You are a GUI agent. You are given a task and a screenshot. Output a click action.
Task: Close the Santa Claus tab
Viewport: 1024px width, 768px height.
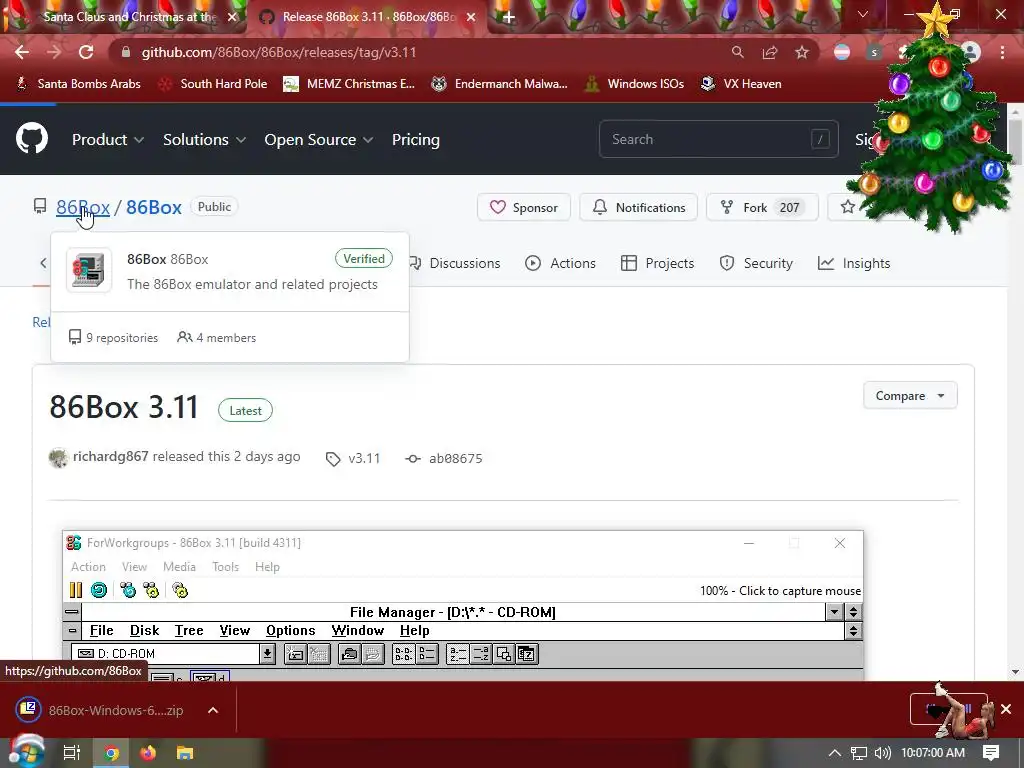[x=232, y=17]
